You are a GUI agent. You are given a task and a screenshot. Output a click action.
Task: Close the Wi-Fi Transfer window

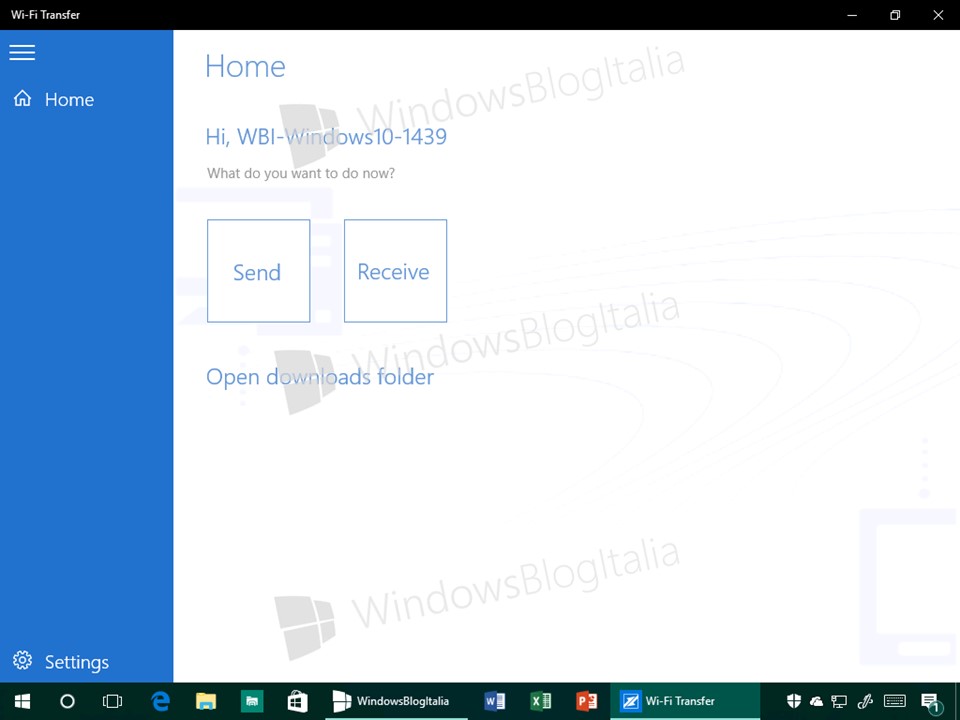[938, 15]
